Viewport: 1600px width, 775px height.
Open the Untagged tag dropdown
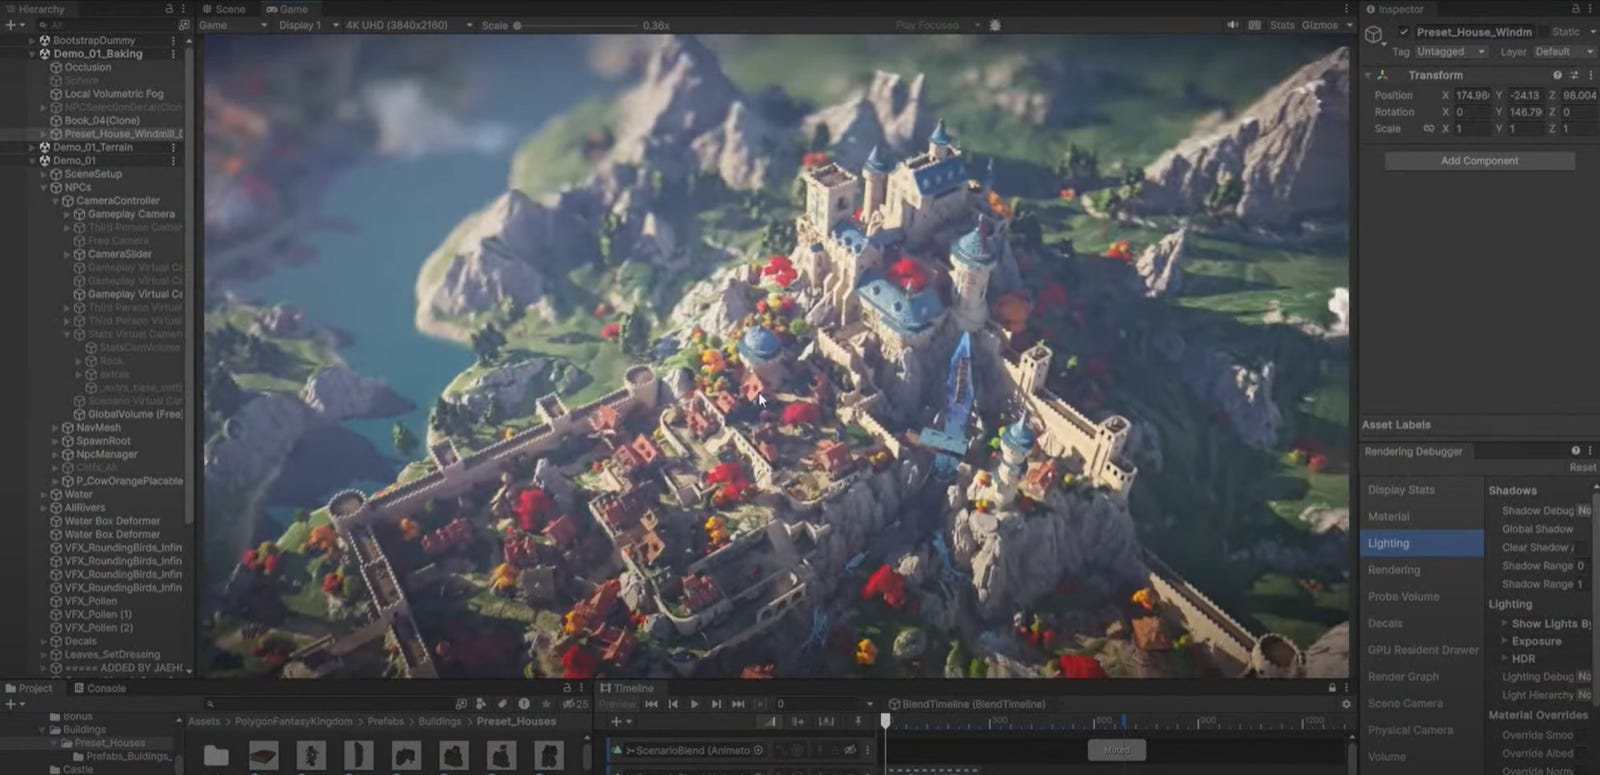tap(1450, 52)
